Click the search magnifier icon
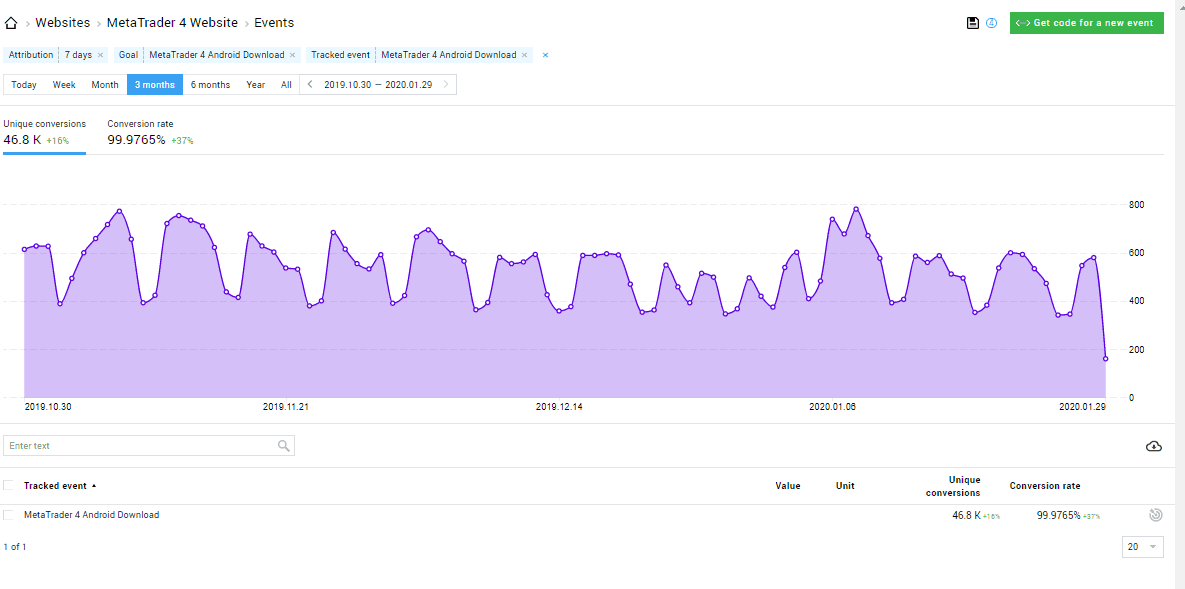 283,446
